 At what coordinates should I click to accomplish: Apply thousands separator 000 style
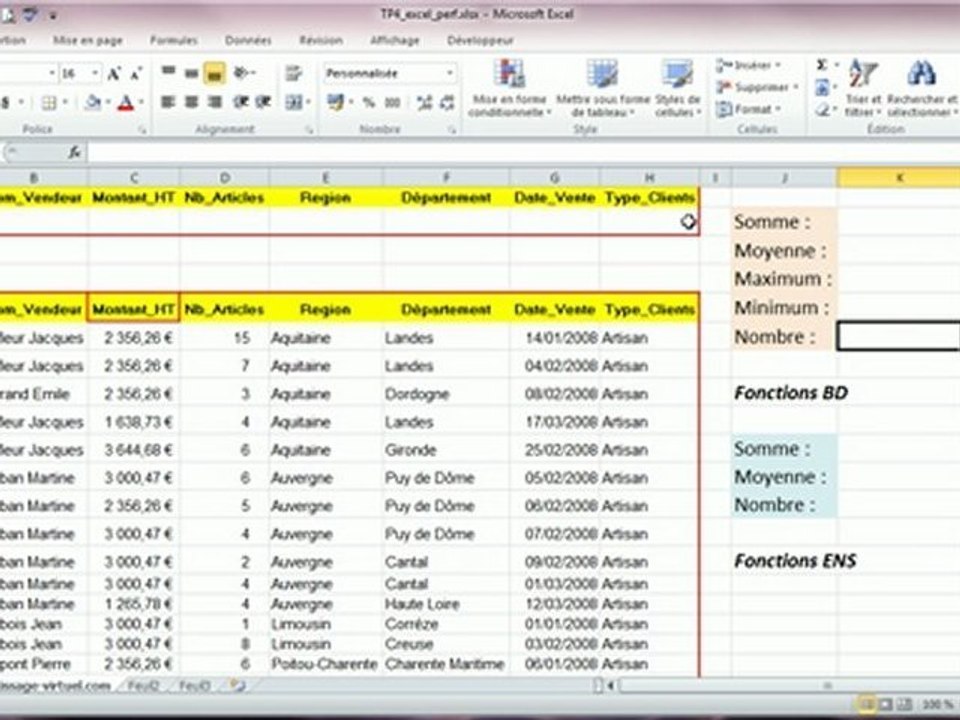pyautogui.click(x=392, y=103)
